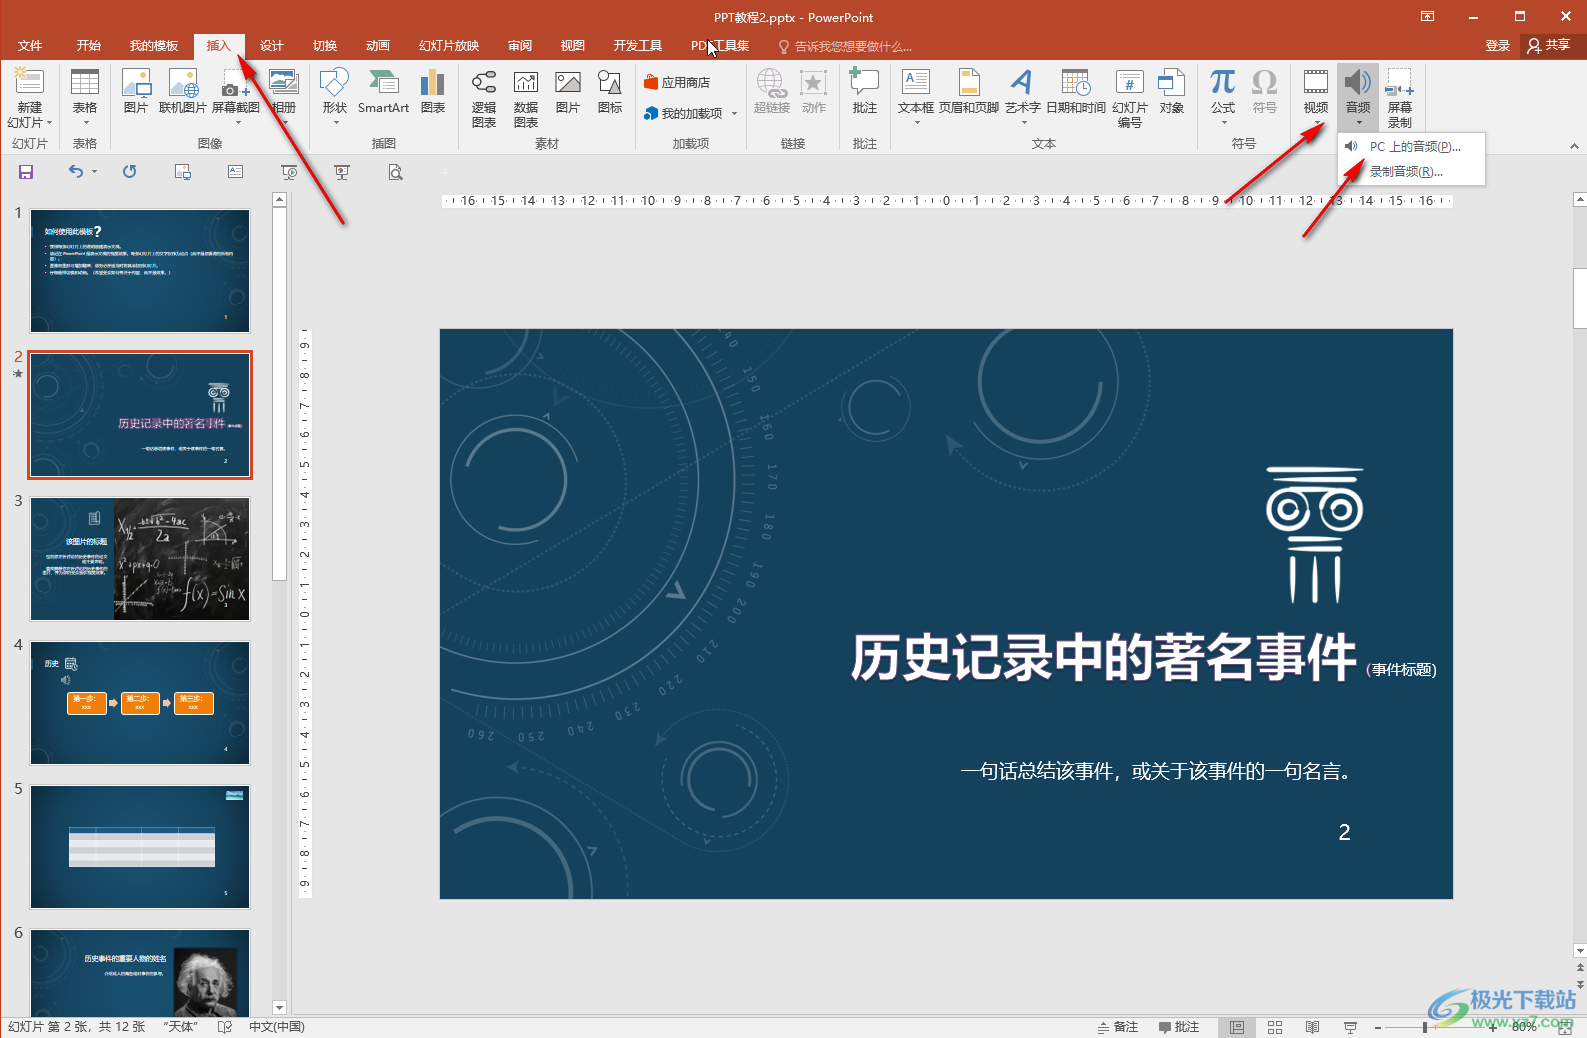Click the zoom slider handle in status bar
This screenshot has width=1587, height=1038.
[x=1425, y=1027]
